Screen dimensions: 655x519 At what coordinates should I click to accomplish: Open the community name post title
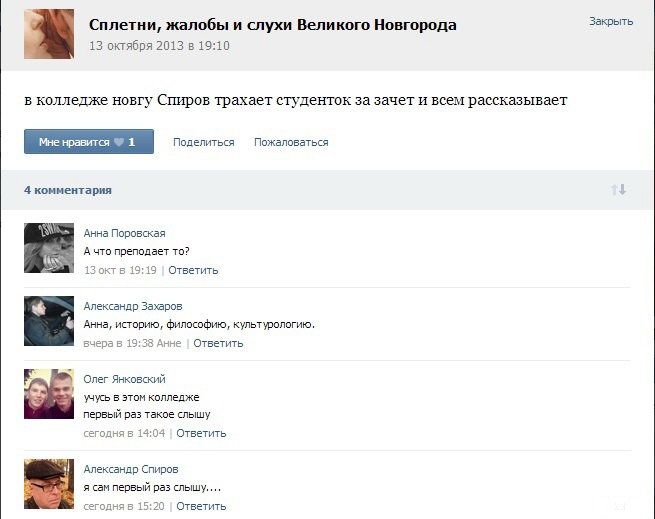[272, 25]
